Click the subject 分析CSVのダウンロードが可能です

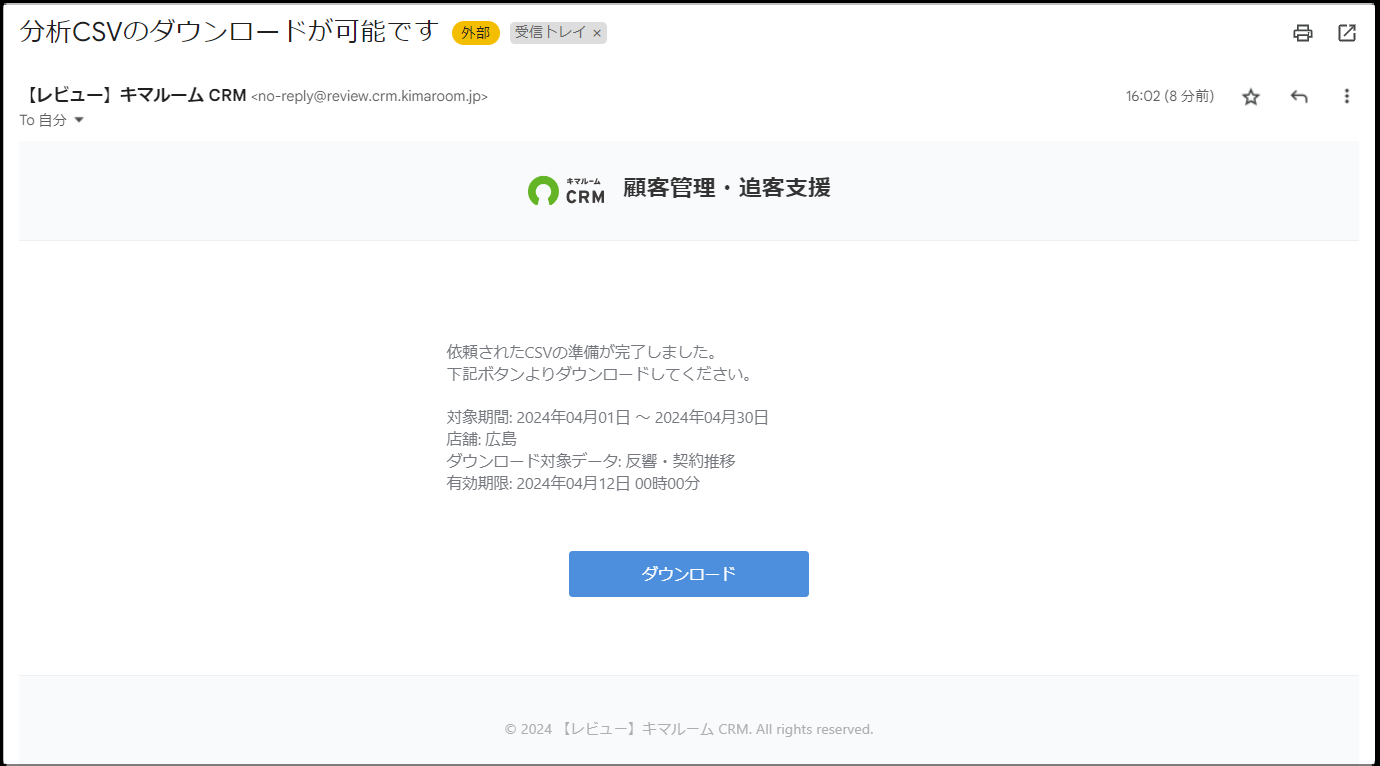[x=229, y=32]
